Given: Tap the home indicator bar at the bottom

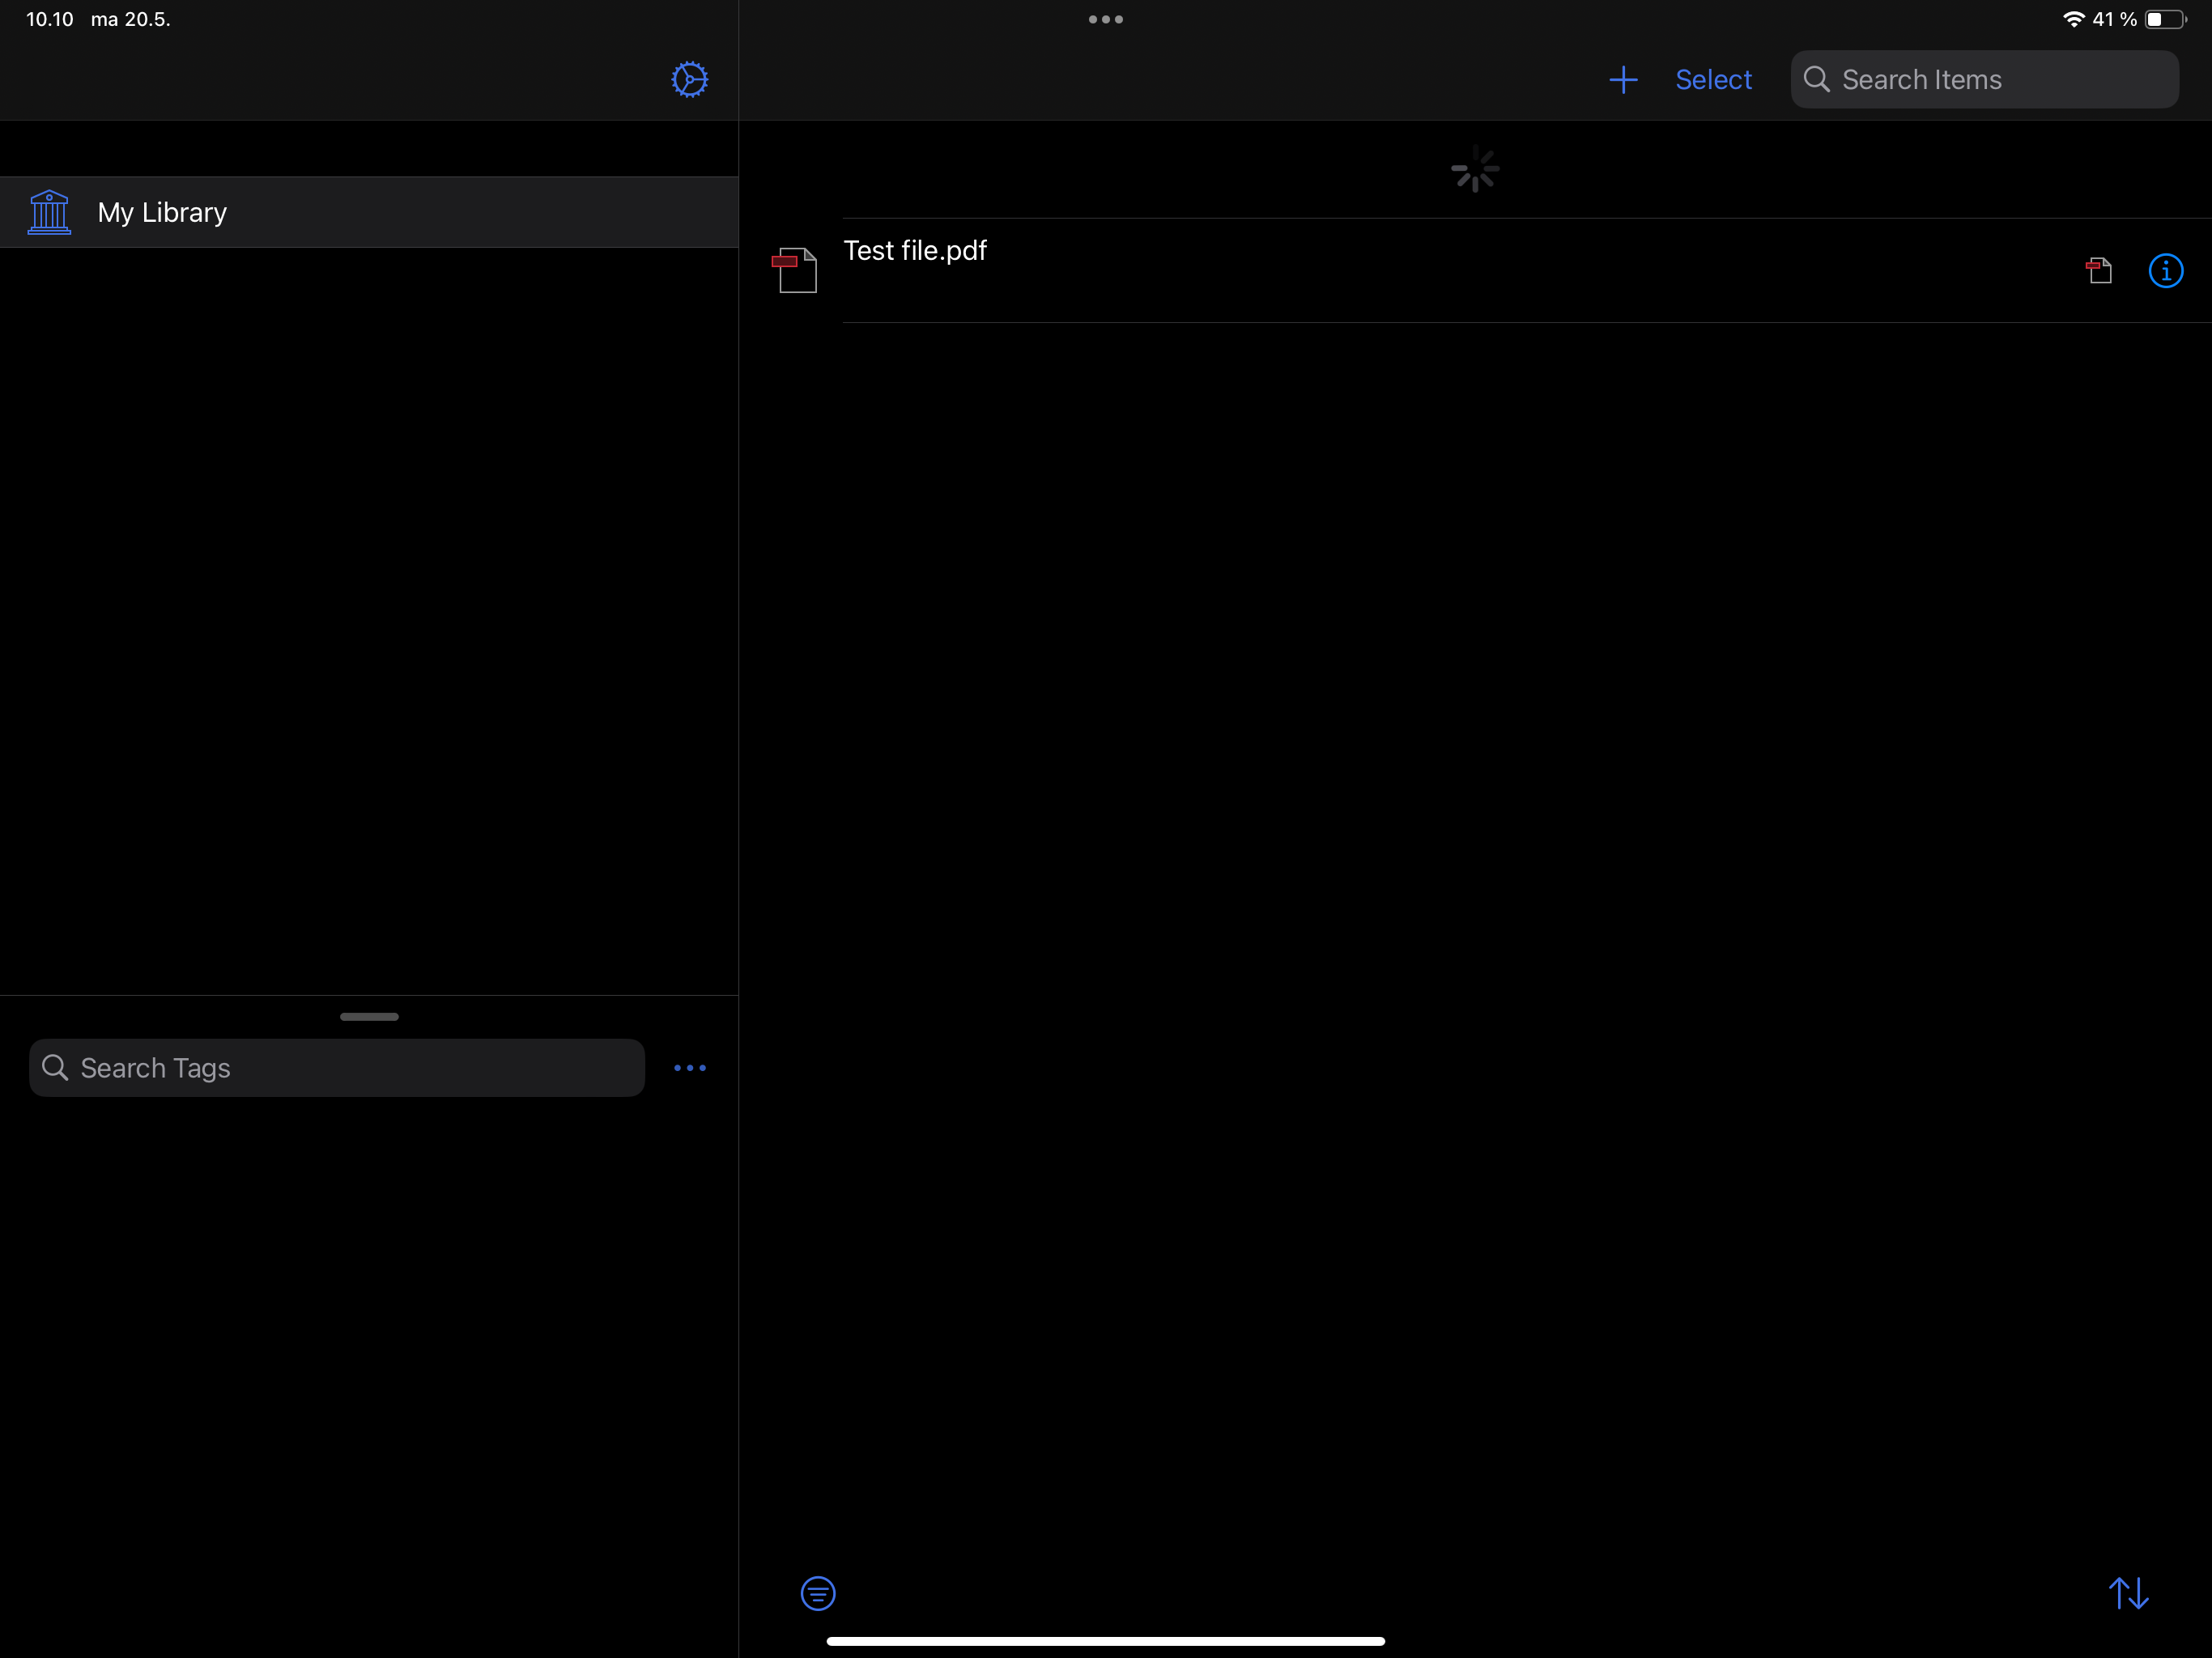Looking at the screenshot, I should coord(1105,1641).
